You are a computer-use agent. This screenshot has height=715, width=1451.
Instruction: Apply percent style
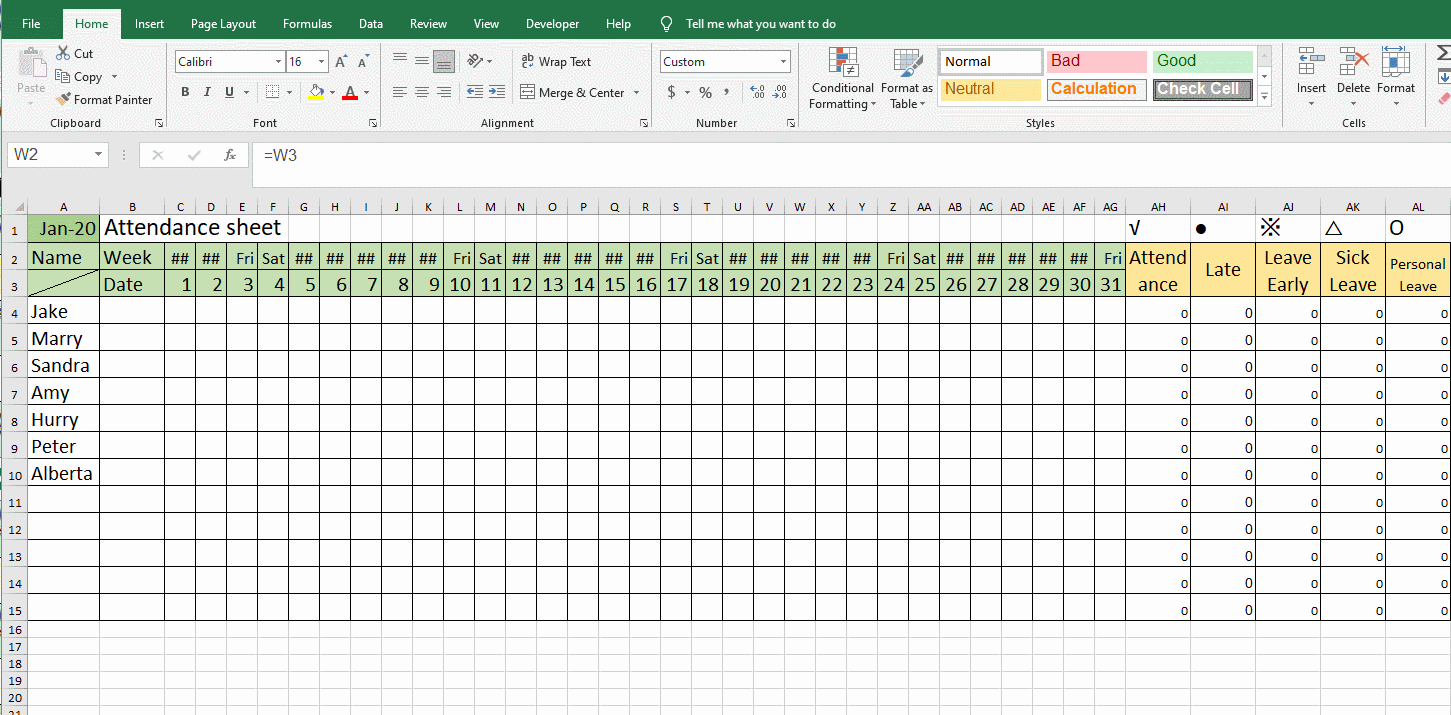tap(705, 92)
